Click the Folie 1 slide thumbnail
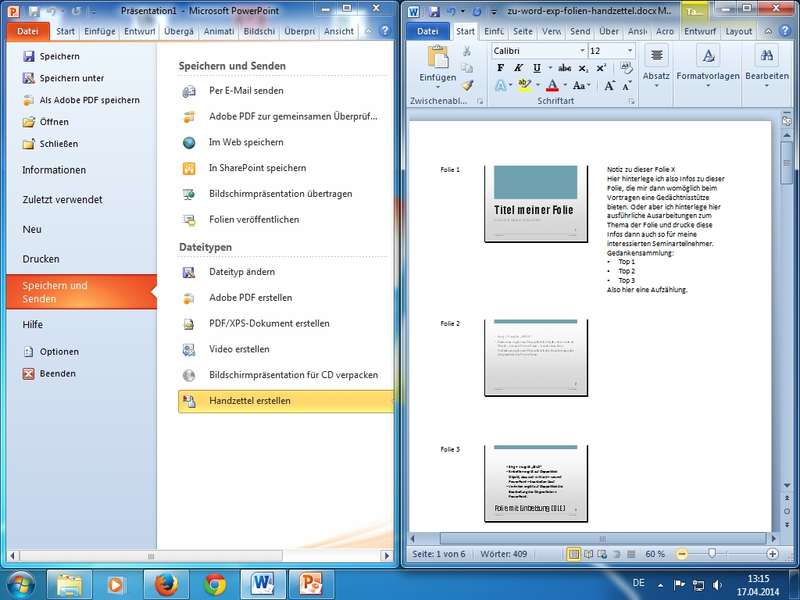Image resolution: width=800 pixels, height=600 pixels. pyautogui.click(x=535, y=203)
